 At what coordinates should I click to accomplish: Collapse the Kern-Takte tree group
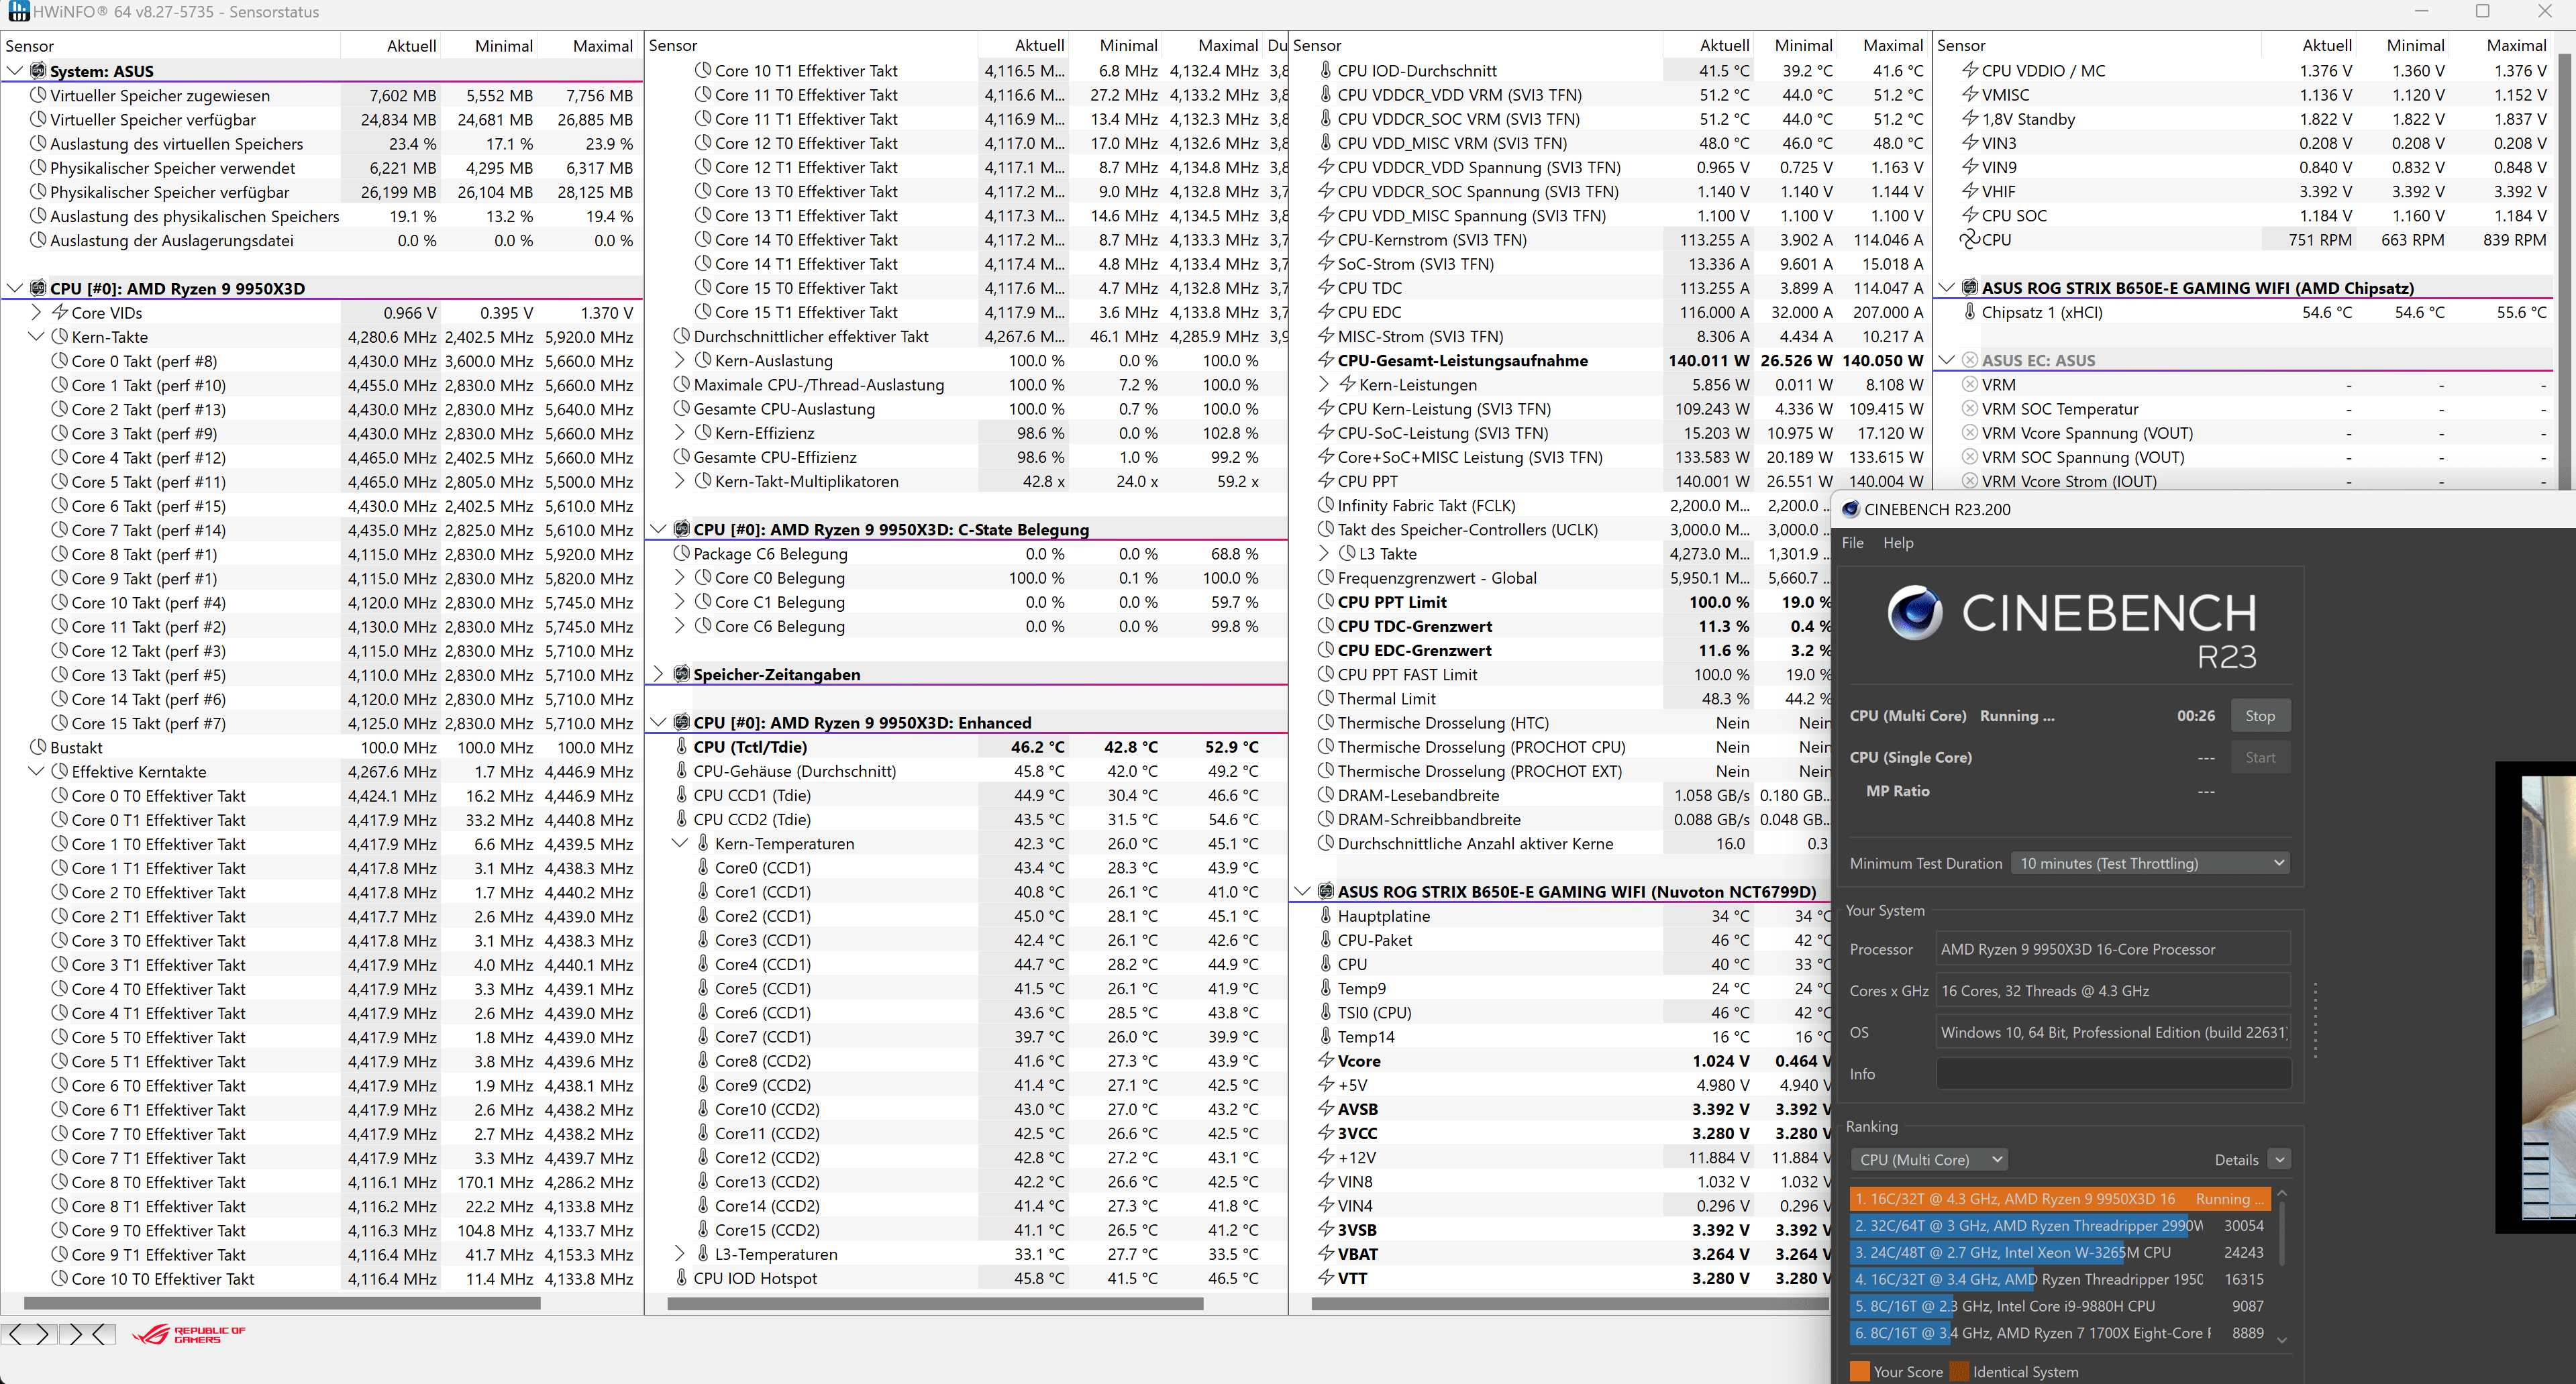point(36,337)
